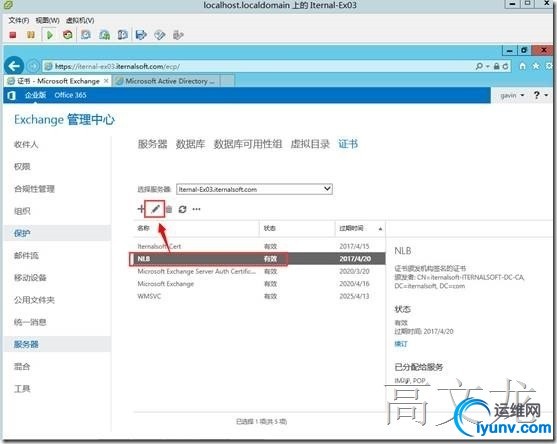The image size is (557, 444).
Task: Go to 统一消息 in sidebar
Action: pyautogui.click(x=30, y=322)
